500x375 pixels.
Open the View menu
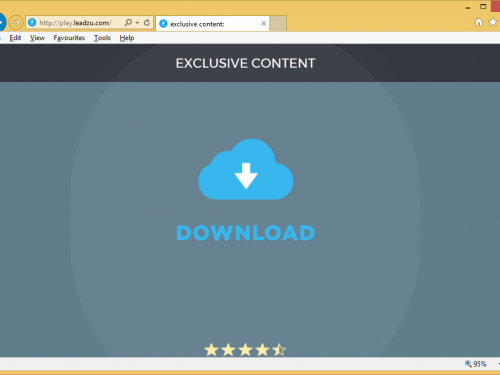[x=37, y=38]
